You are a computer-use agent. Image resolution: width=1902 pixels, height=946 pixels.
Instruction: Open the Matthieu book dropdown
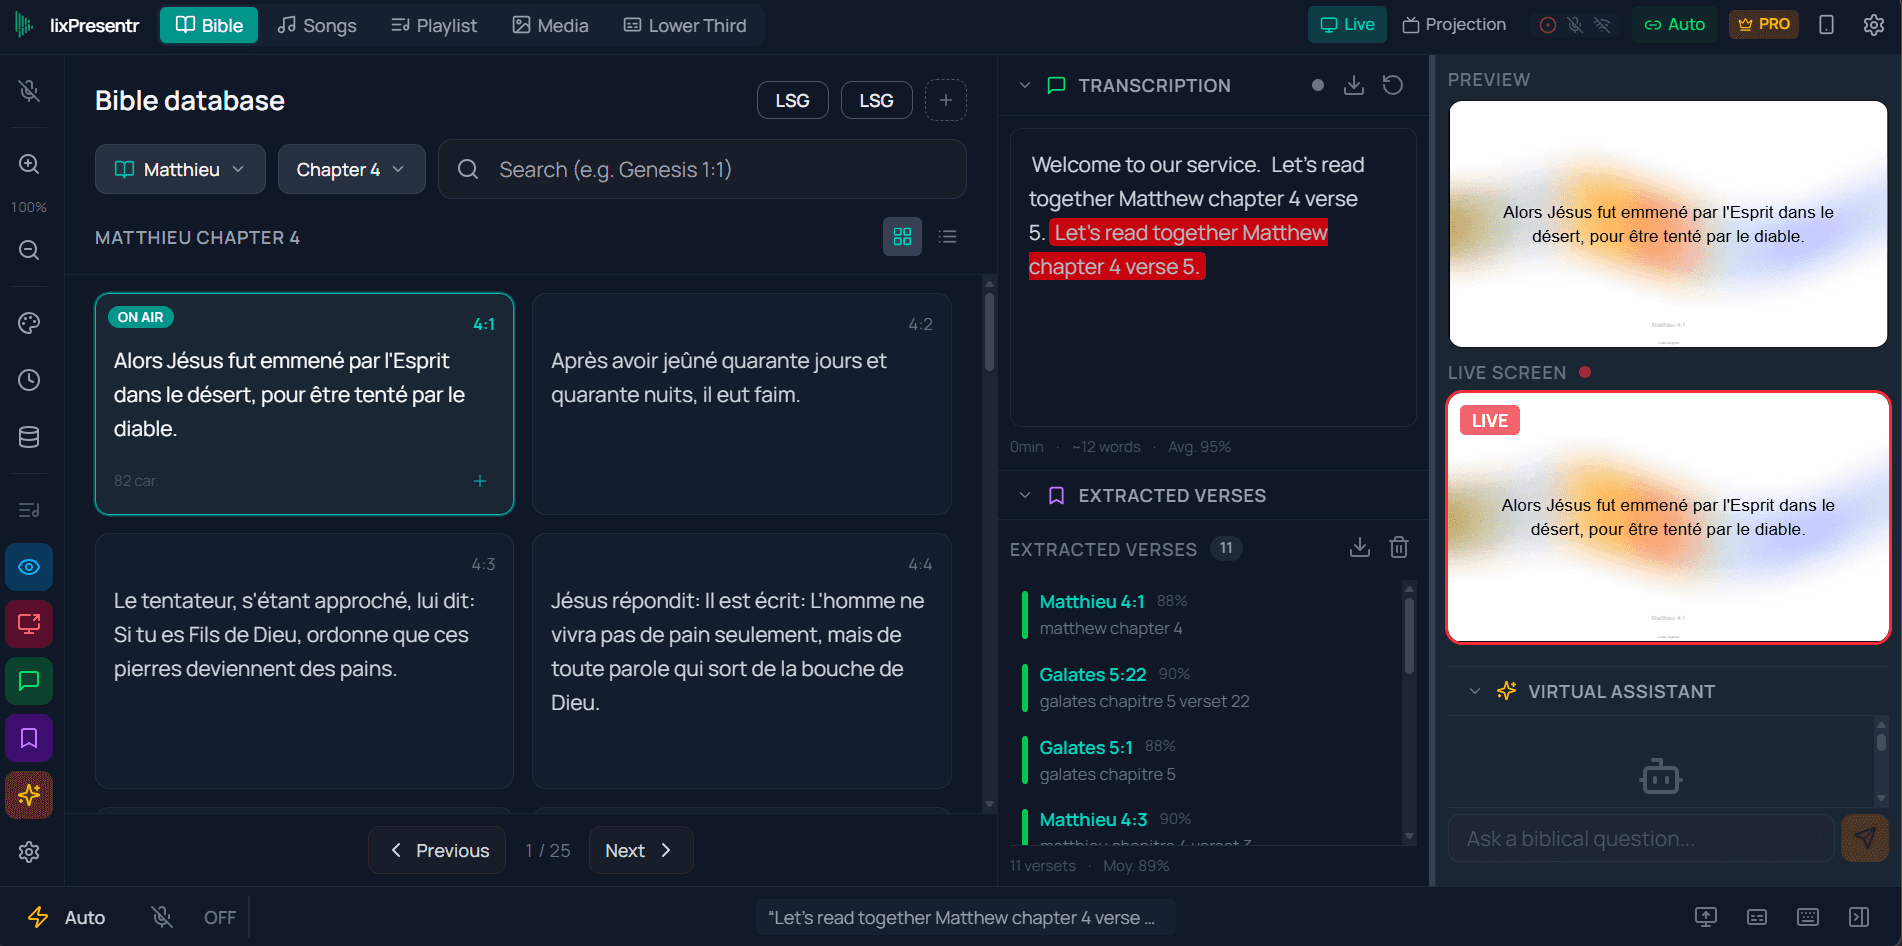[179, 169]
